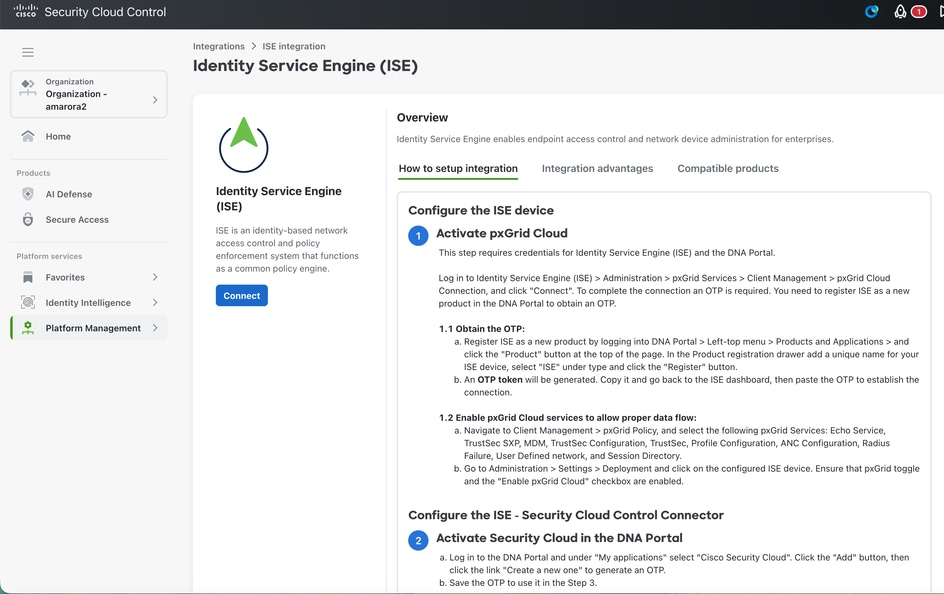
Task: Click the Home house icon
Action: [28, 136]
